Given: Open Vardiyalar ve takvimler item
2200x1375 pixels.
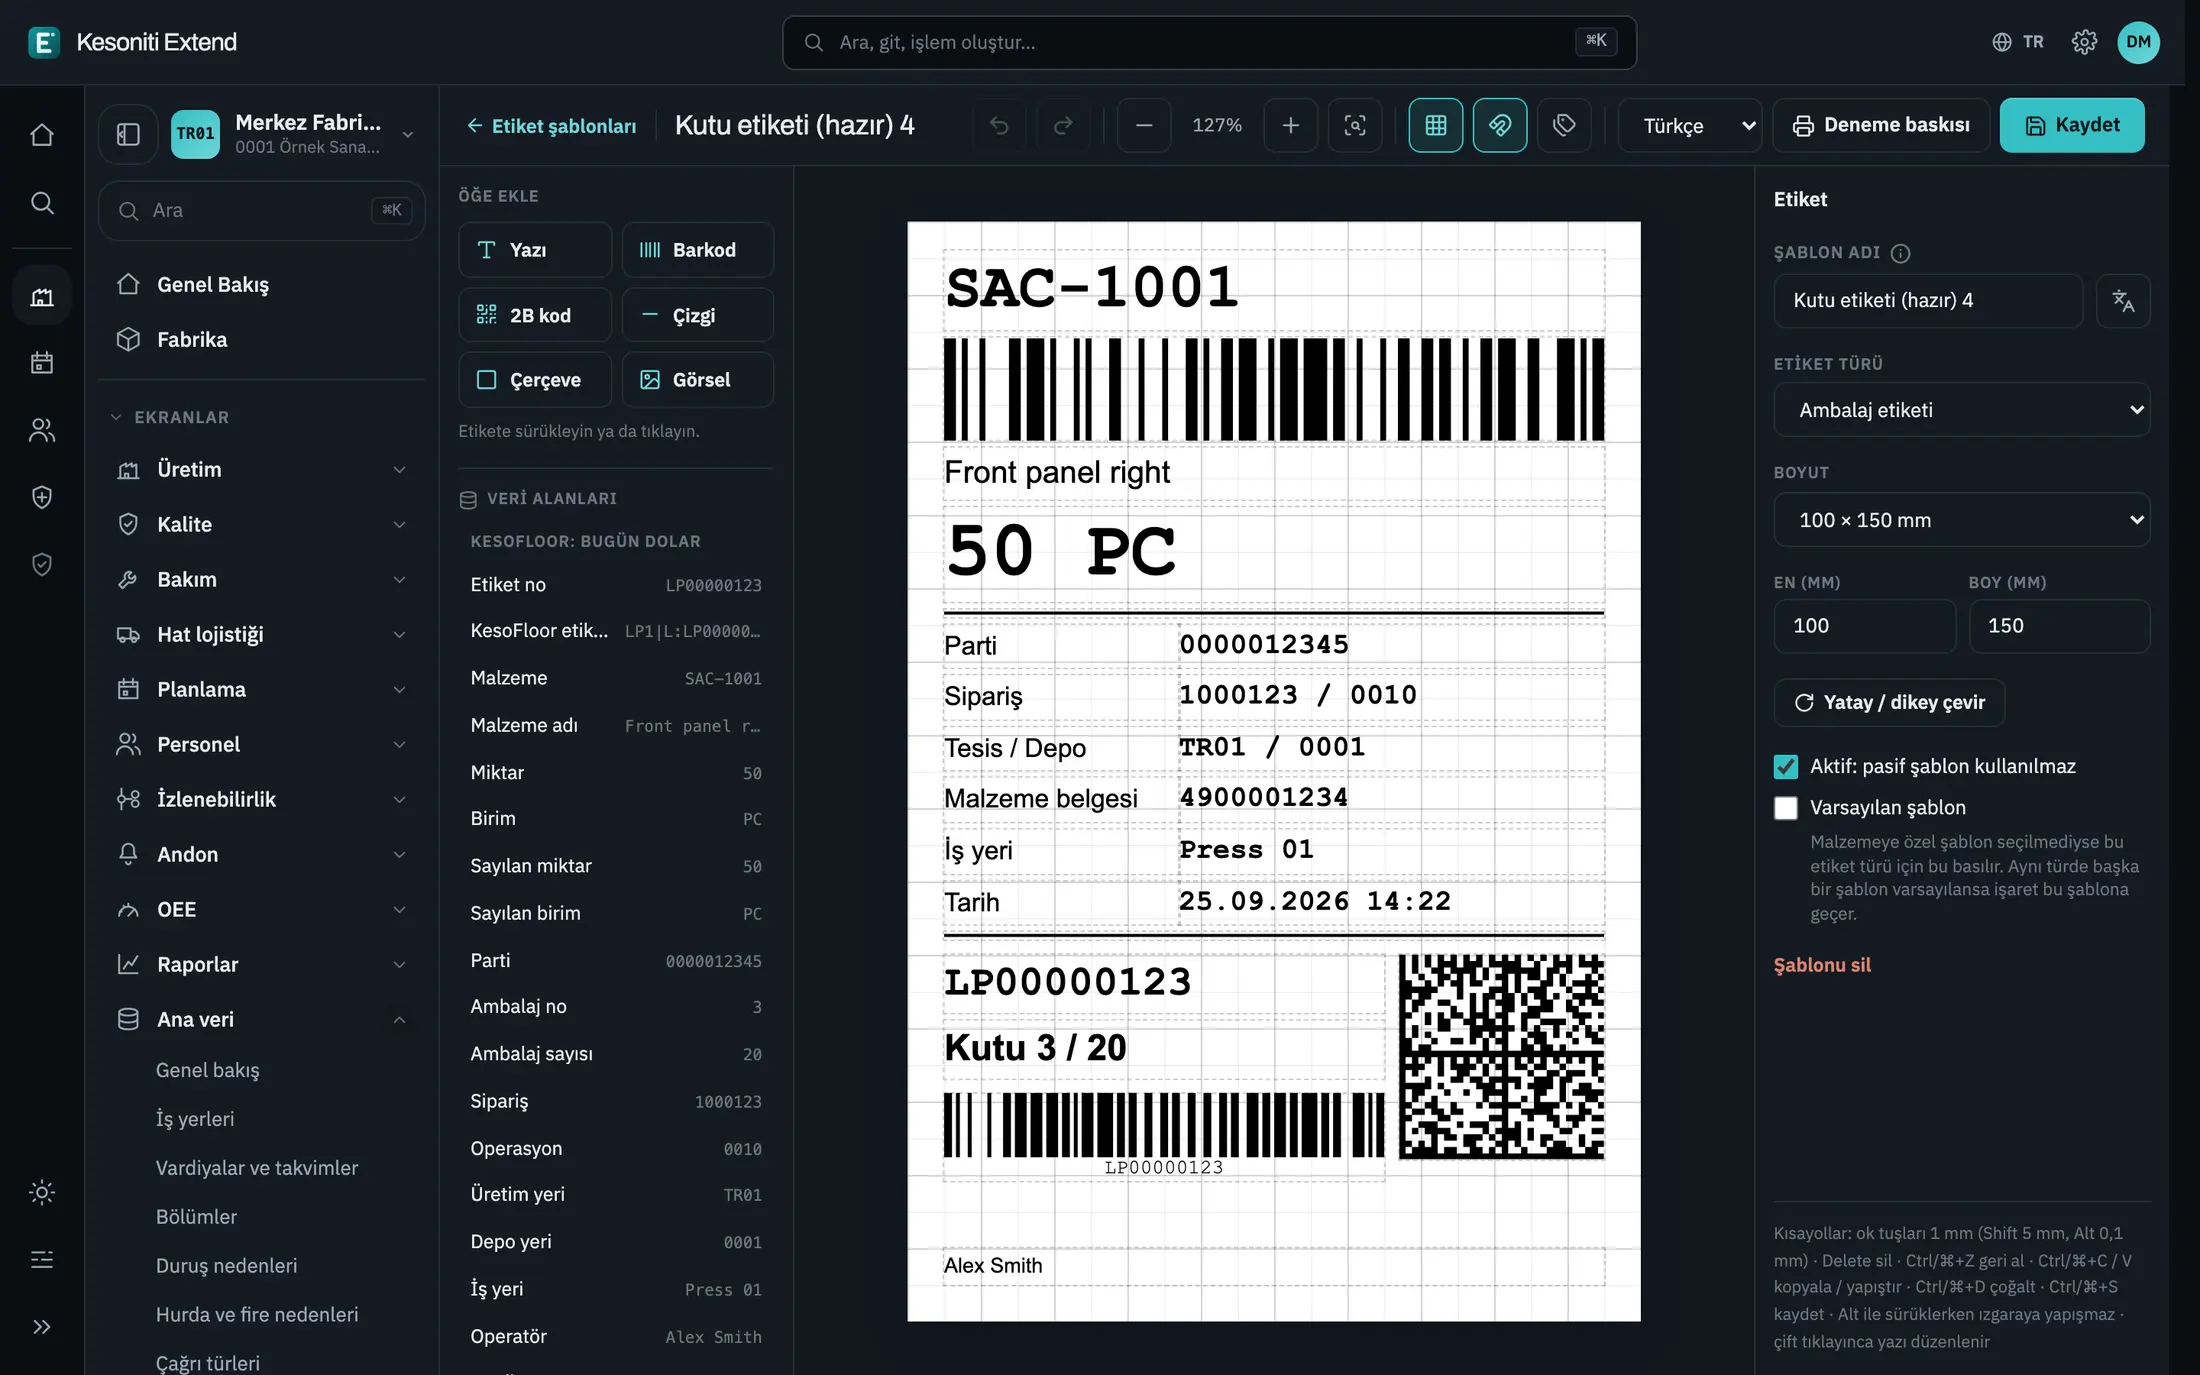Looking at the screenshot, I should (257, 1168).
